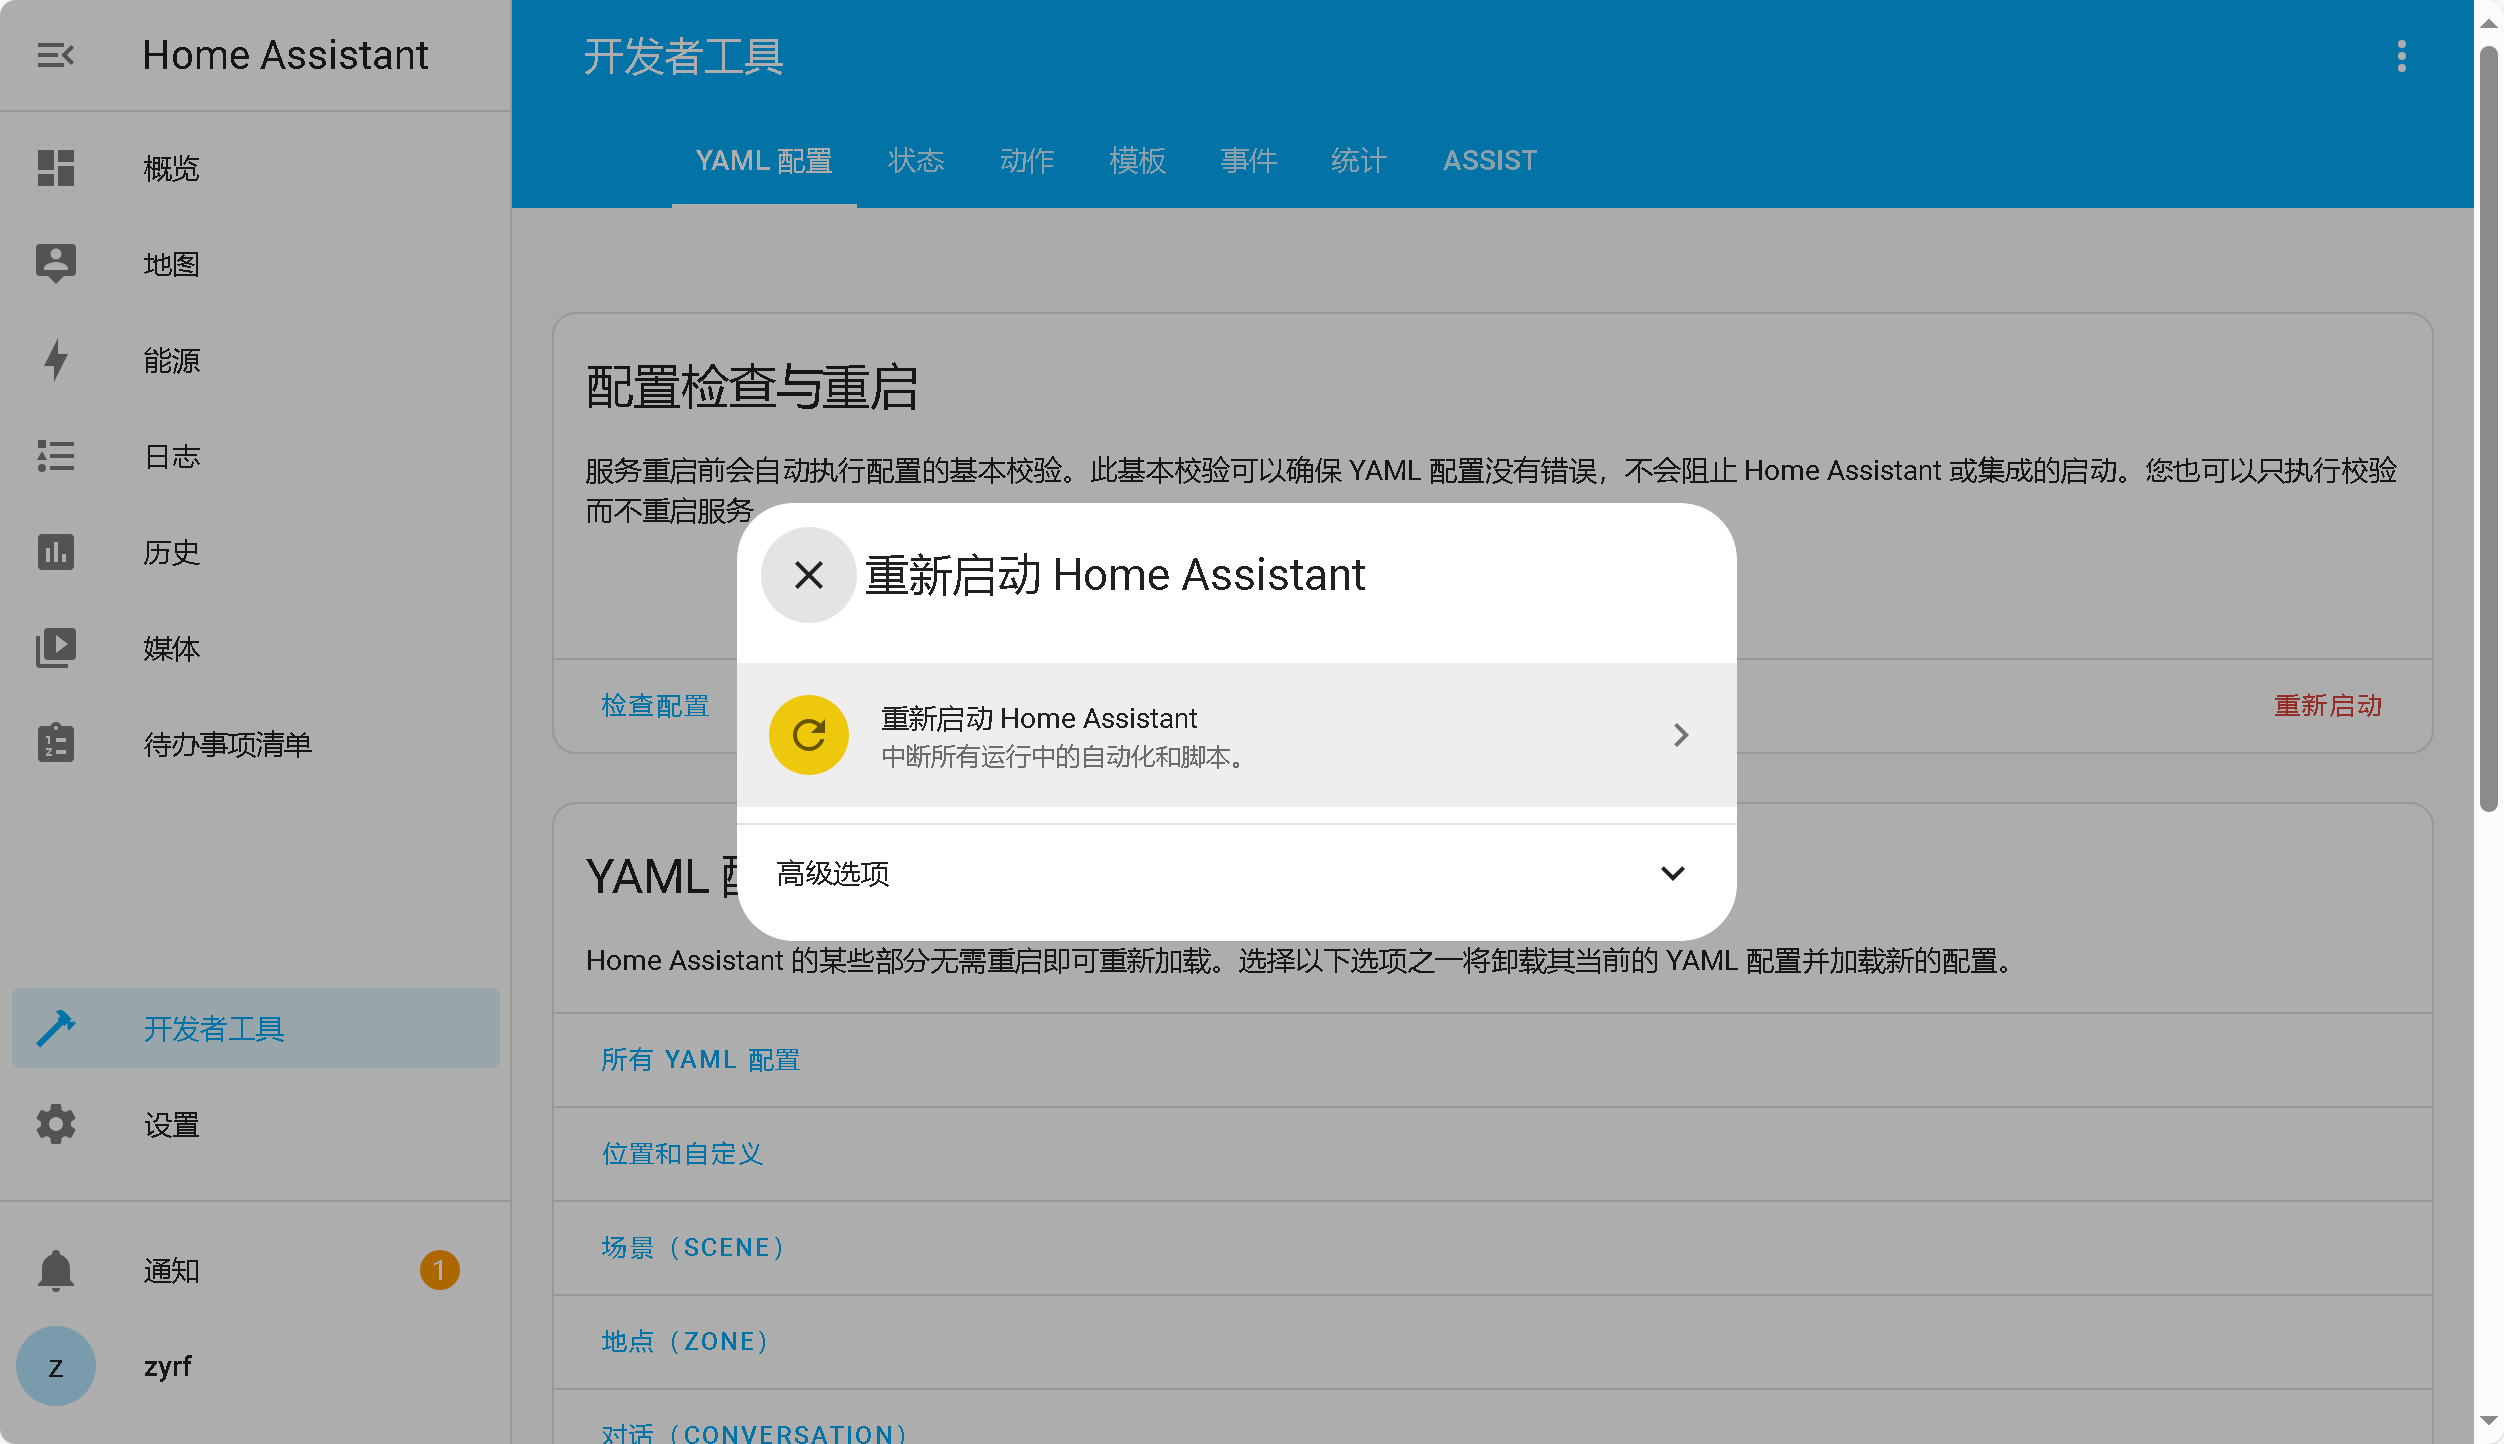Click the Energy sidebar icon

[x=57, y=359]
